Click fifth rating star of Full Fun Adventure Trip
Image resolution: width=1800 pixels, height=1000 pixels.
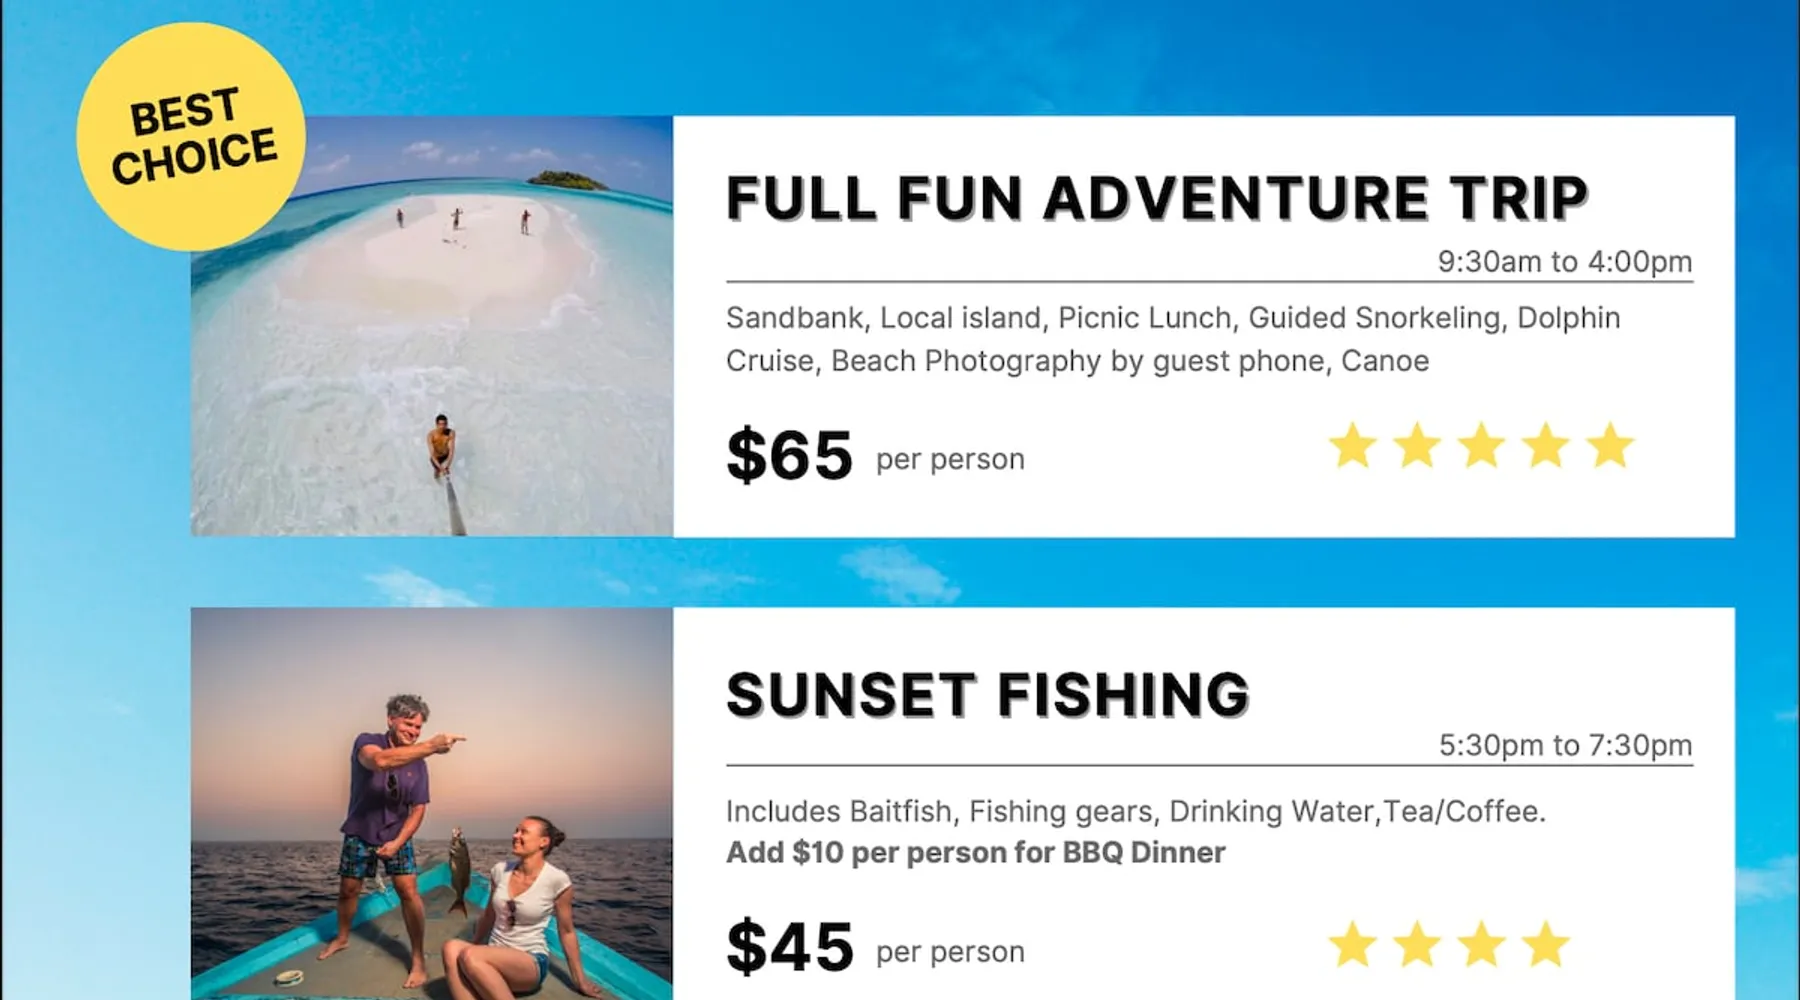pyautogui.click(x=1610, y=446)
